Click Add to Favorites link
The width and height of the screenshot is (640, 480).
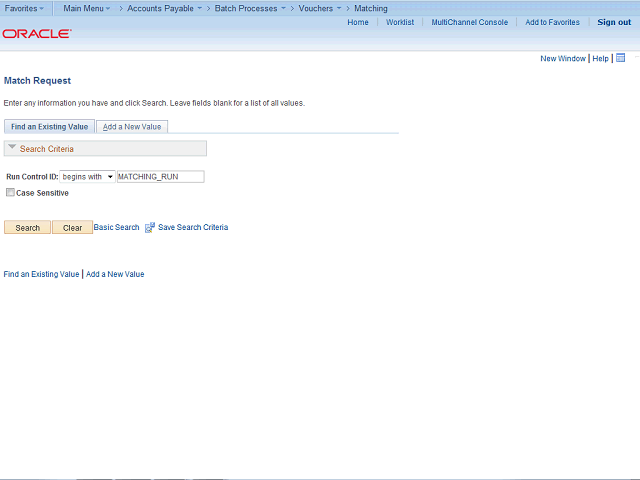click(552, 22)
